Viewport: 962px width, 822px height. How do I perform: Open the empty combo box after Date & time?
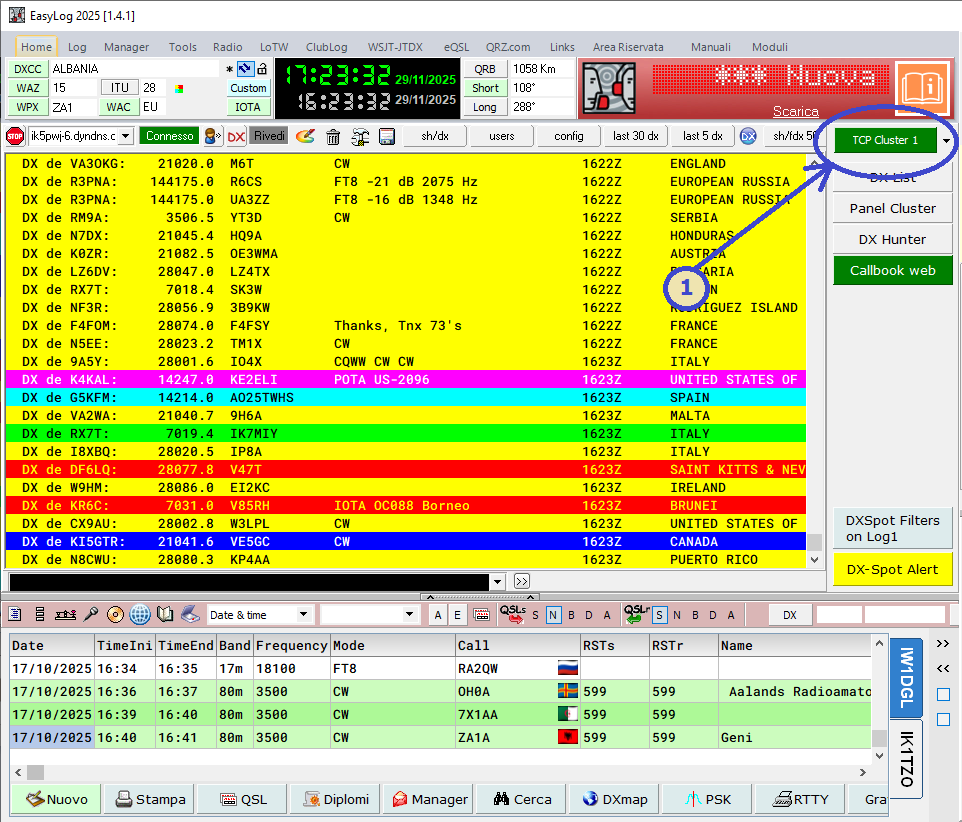coord(368,615)
